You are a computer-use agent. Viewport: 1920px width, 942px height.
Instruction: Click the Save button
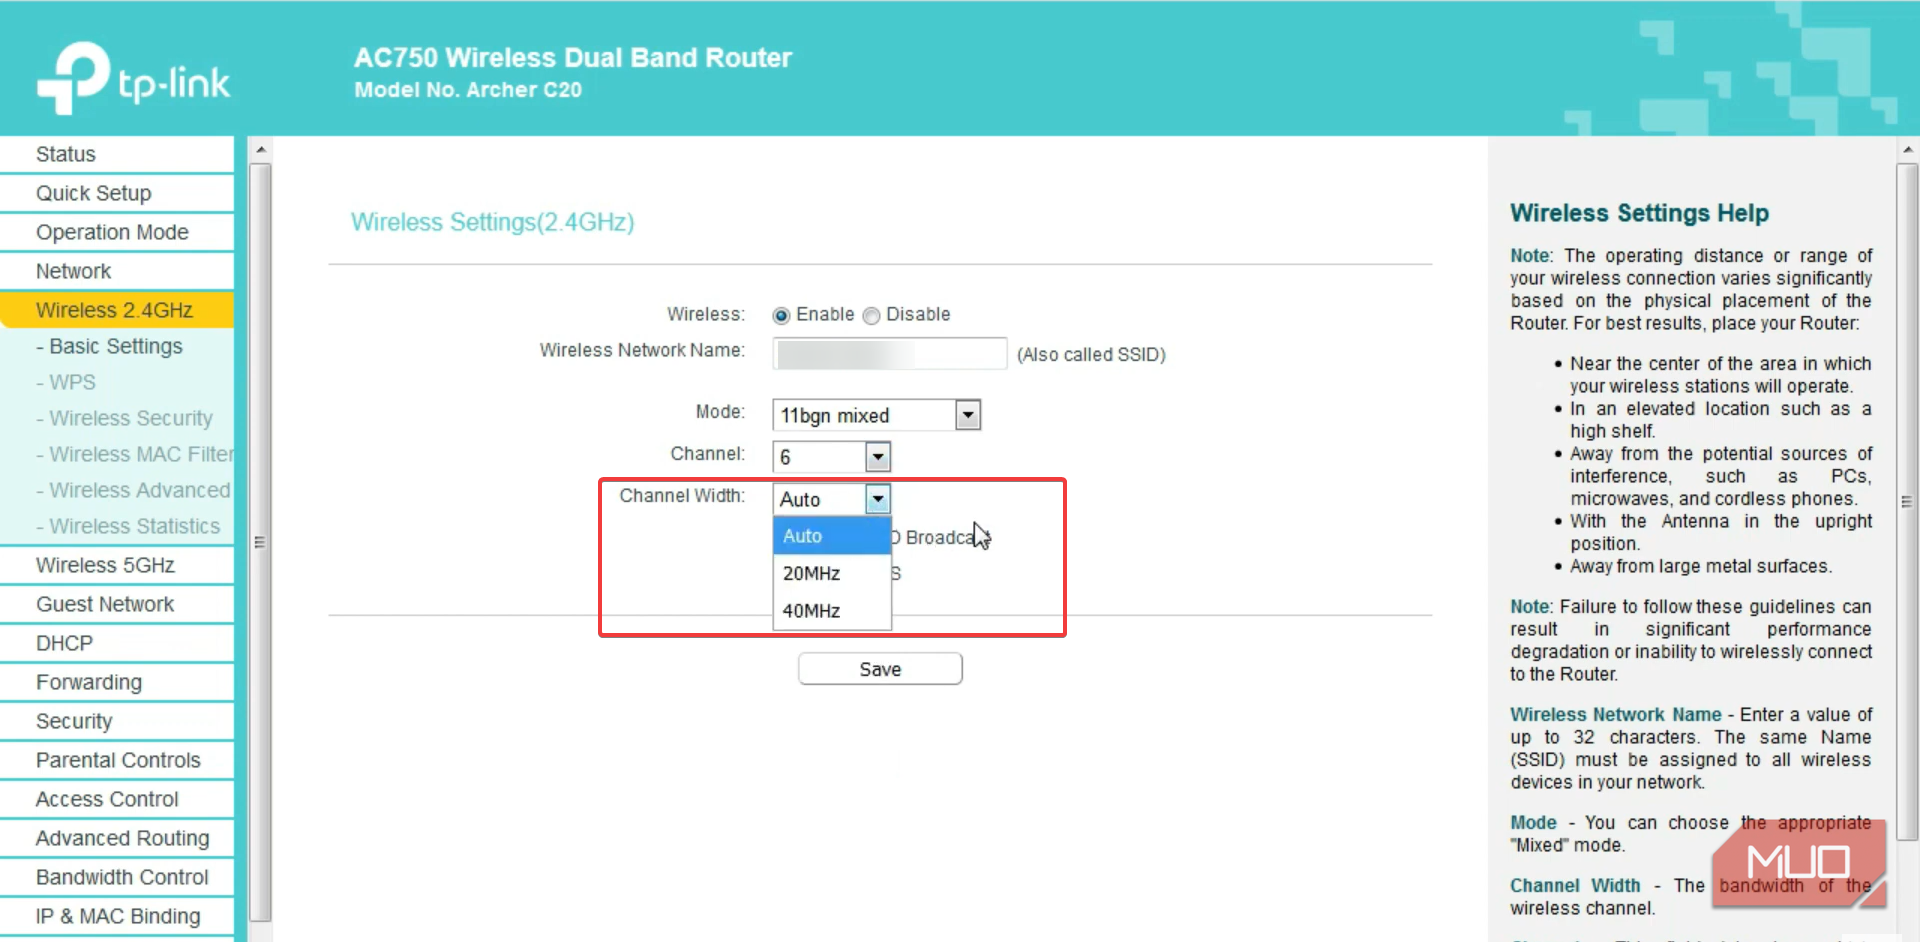pyautogui.click(x=880, y=669)
